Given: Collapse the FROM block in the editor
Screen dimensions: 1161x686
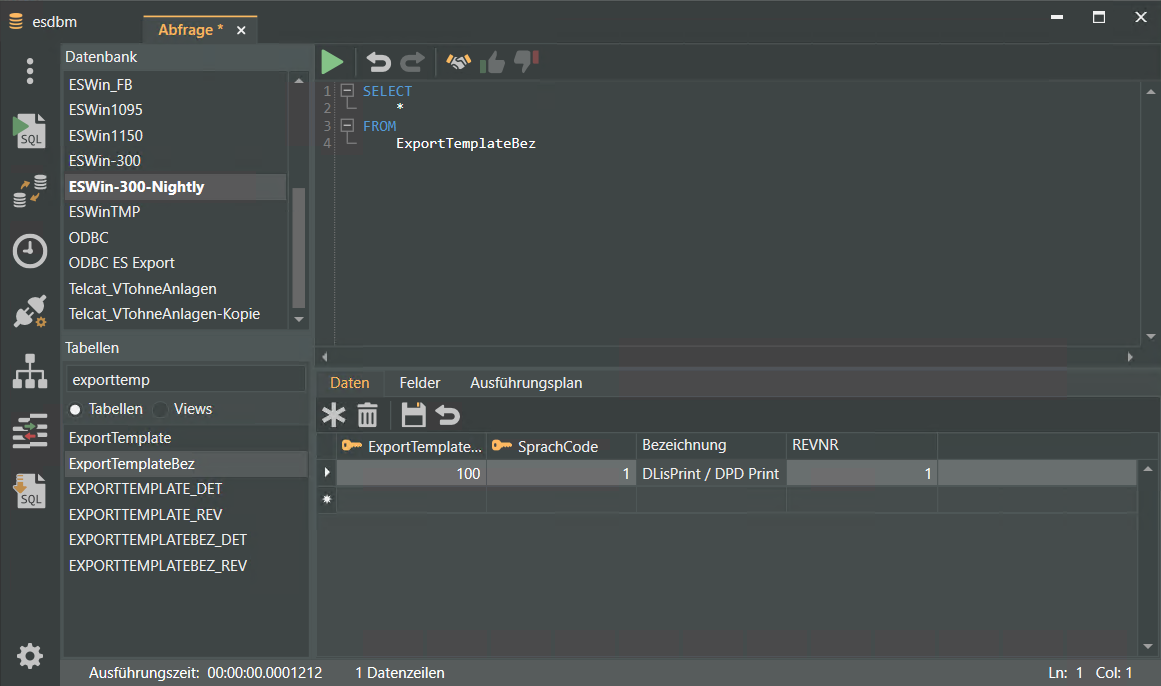Looking at the screenshot, I should point(347,126).
